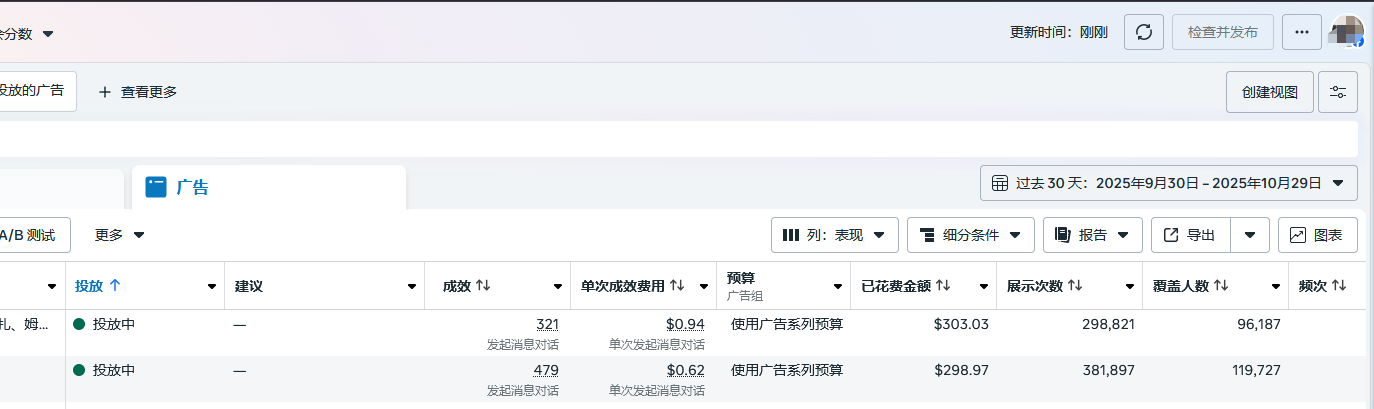
Task: Click the refresh icon beside 更新时间
Action: point(1144,32)
